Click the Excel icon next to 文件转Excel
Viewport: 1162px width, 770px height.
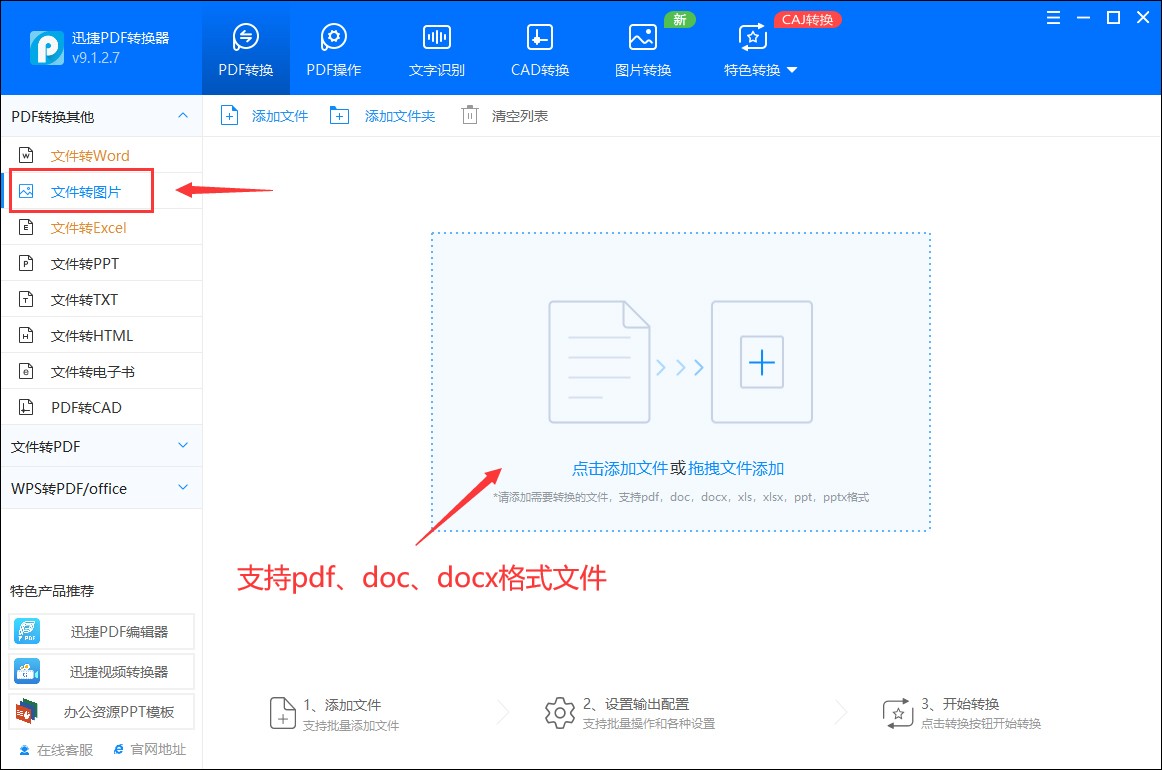click(26, 227)
